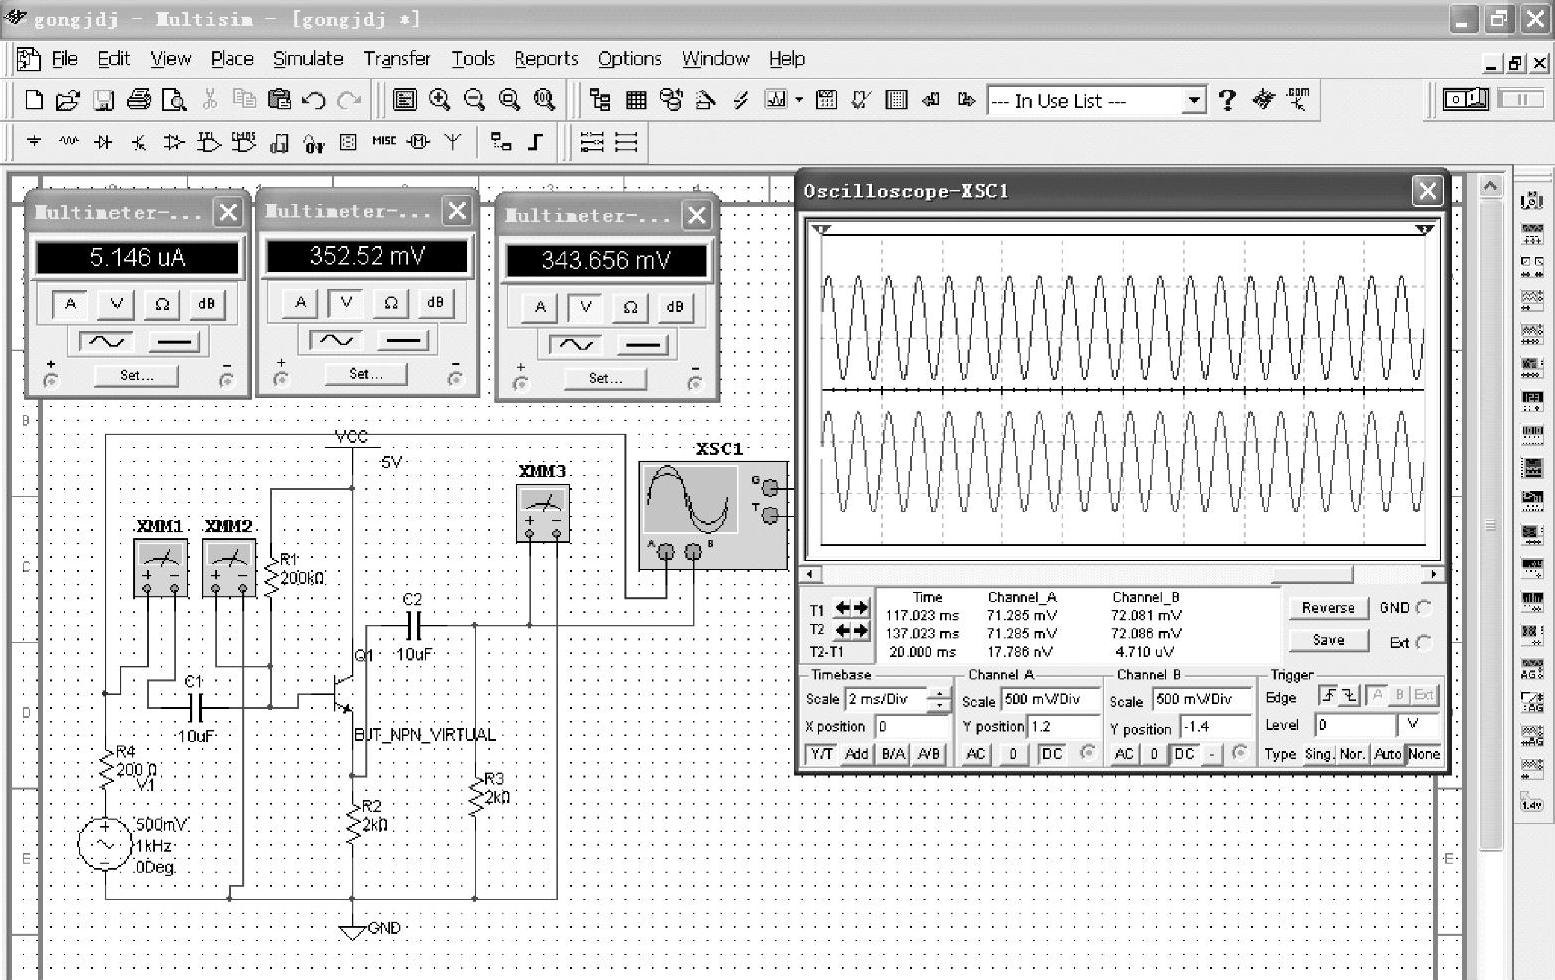Open the Simulate menu
Viewport: 1555px width, 980px height.
click(308, 59)
